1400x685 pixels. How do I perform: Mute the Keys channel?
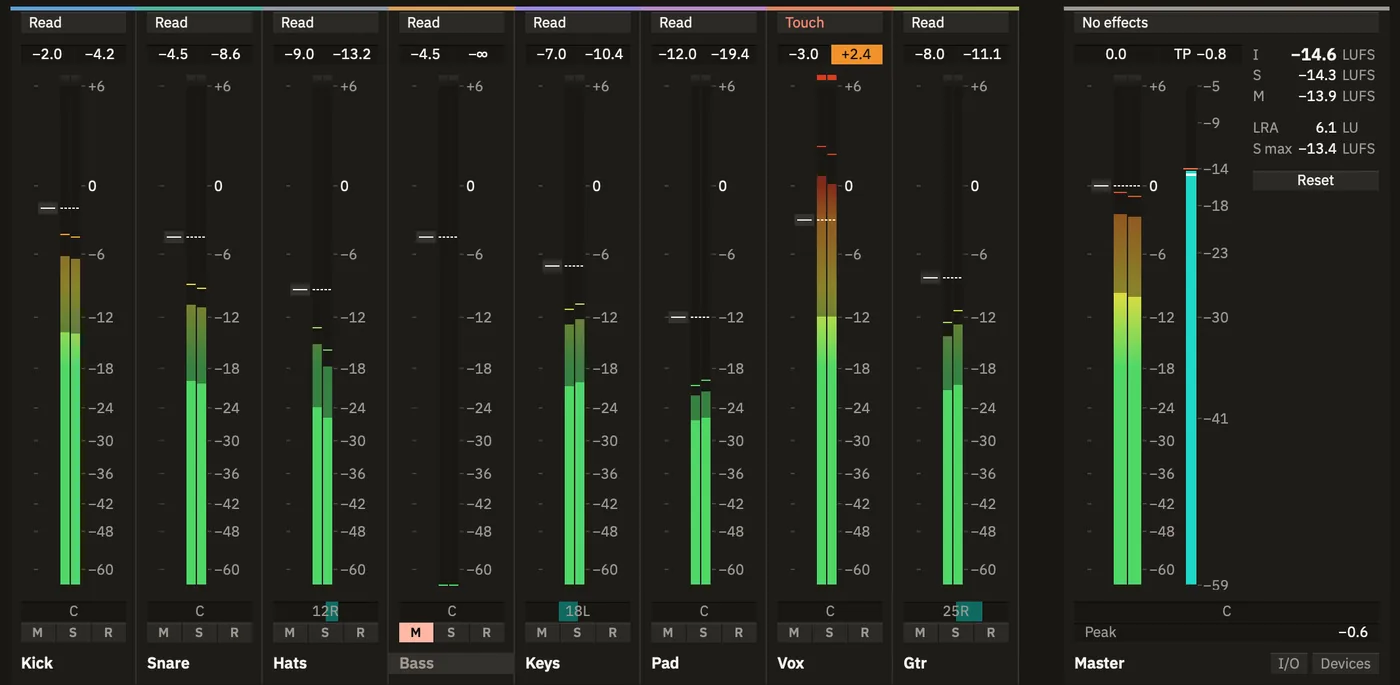coord(541,632)
